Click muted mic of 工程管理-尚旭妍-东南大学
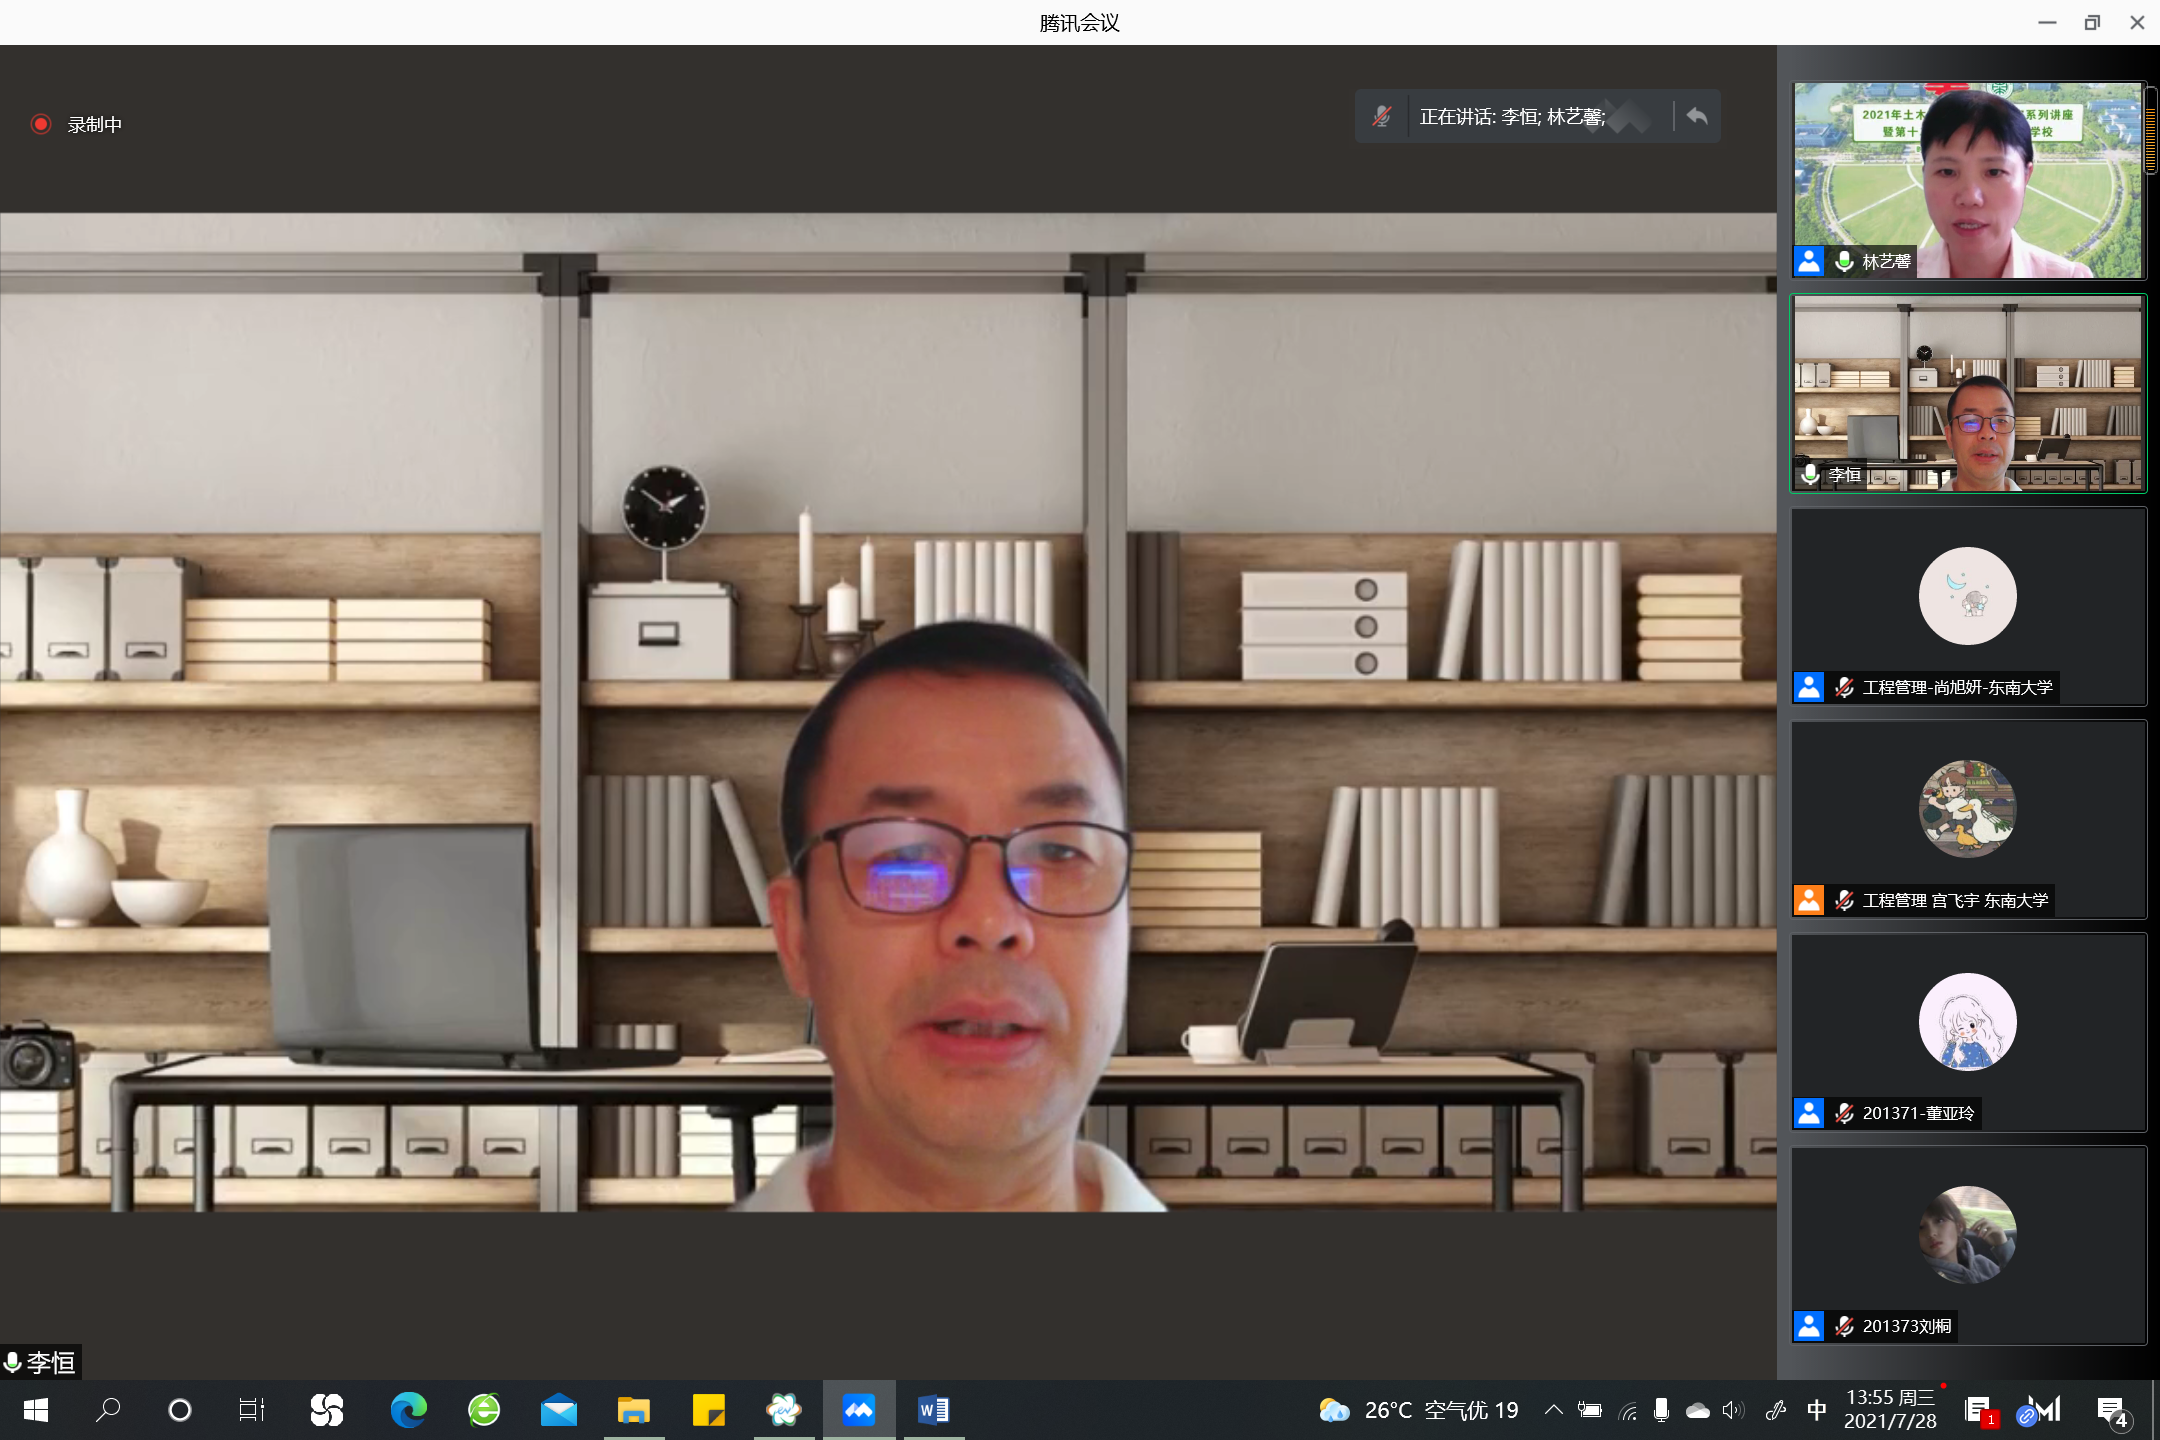This screenshot has width=2160, height=1440. tap(1845, 687)
